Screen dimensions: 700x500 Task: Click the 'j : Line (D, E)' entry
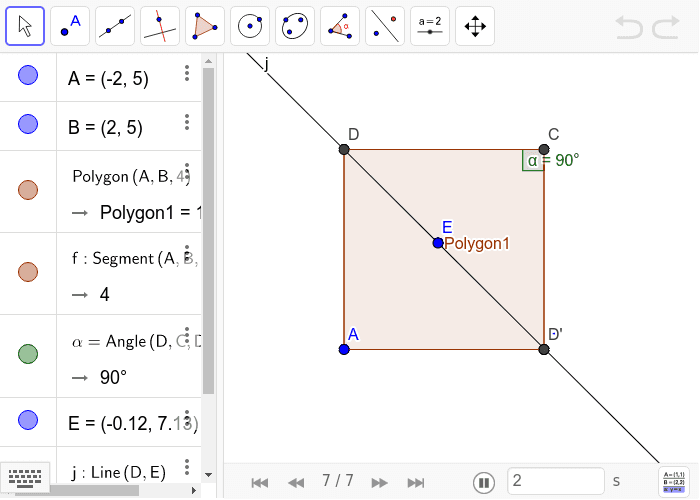pyautogui.click(x=119, y=472)
